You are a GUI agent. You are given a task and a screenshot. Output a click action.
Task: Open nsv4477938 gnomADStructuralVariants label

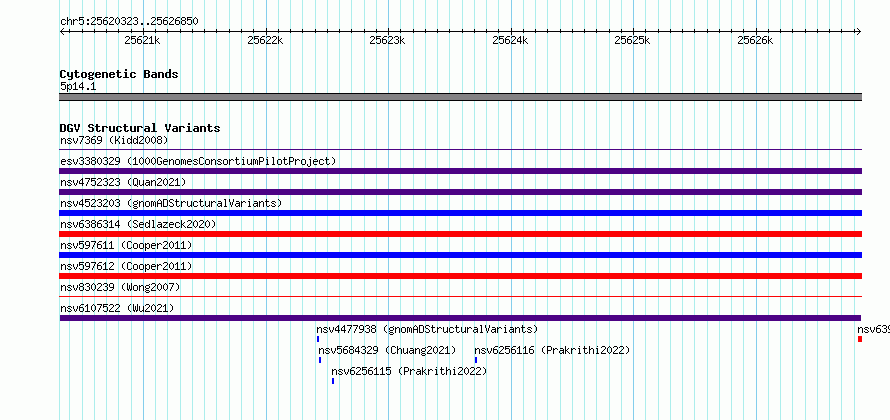[x=427, y=329]
